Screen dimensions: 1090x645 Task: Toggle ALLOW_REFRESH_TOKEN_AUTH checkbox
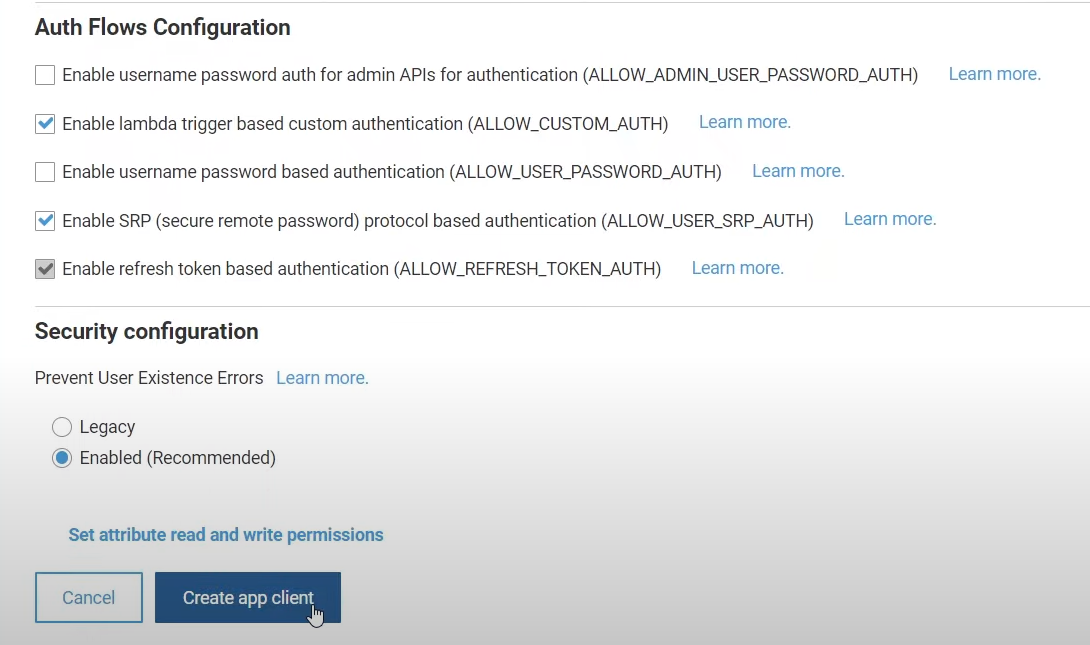pyautogui.click(x=45, y=269)
